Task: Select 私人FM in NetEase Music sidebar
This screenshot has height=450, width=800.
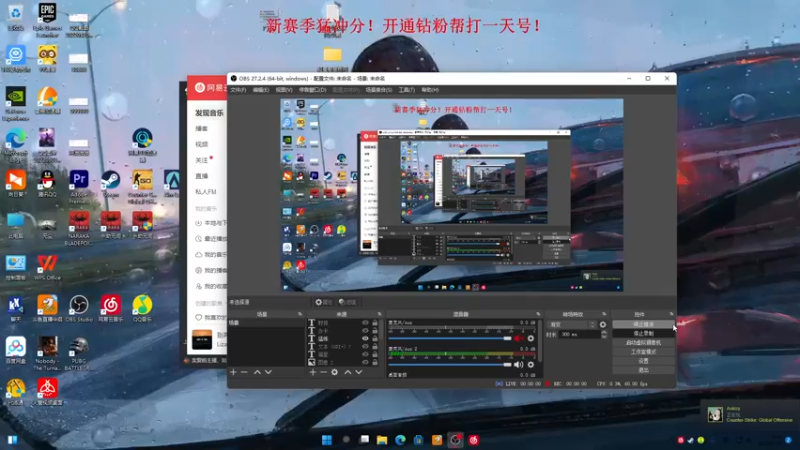Action: coord(206,192)
